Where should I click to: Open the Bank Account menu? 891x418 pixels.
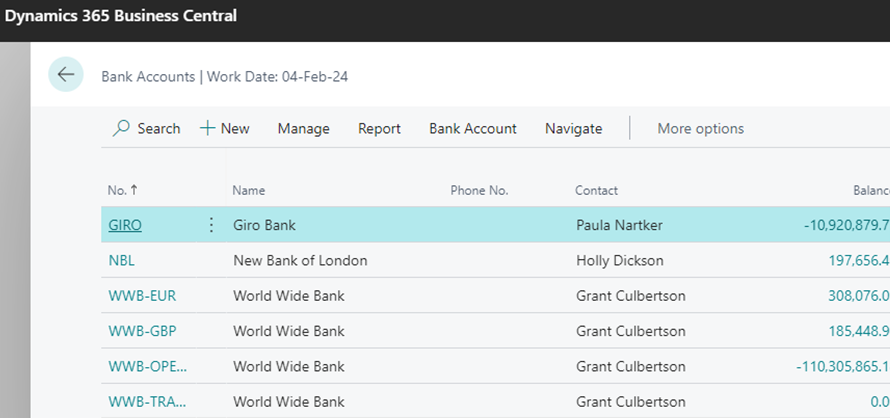(473, 129)
